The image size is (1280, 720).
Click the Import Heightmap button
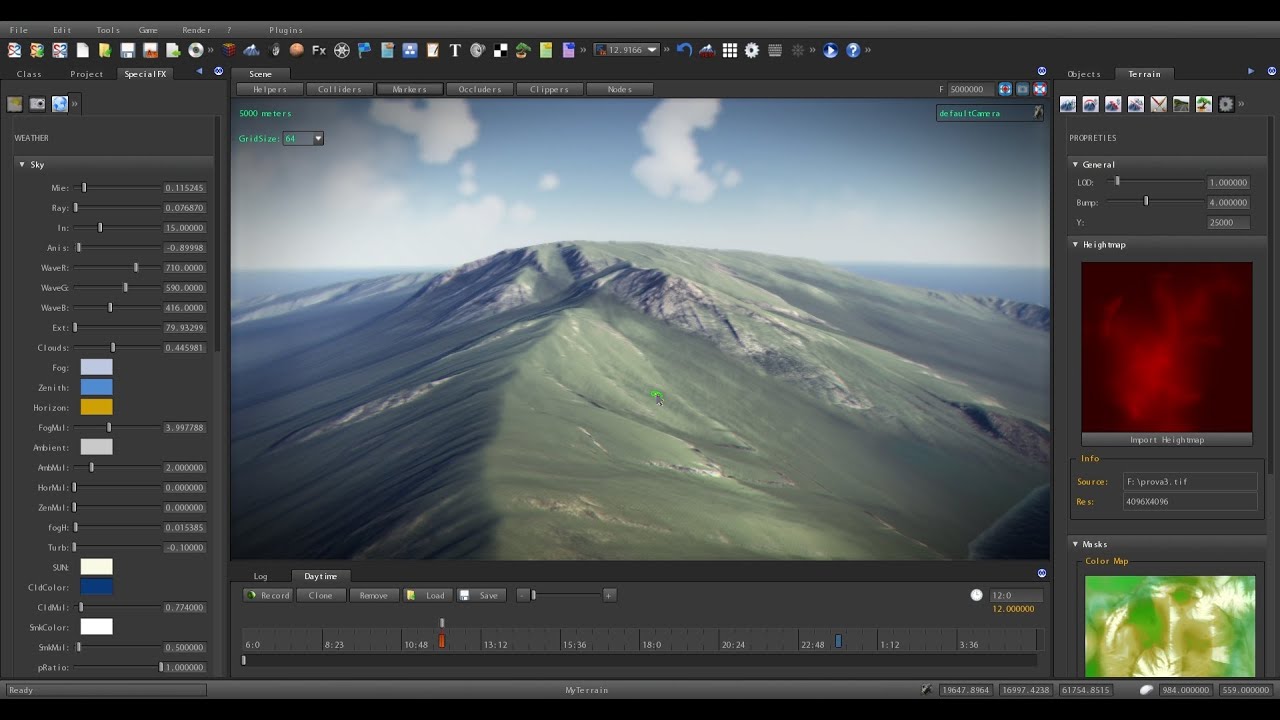click(1167, 440)
